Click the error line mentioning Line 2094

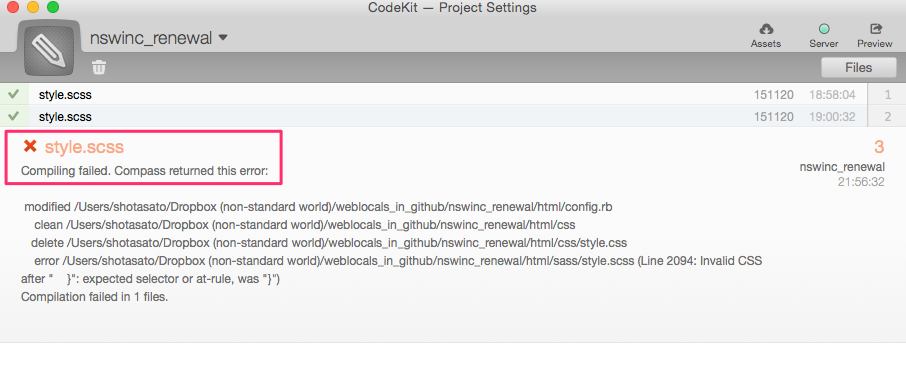pos(391,270)
